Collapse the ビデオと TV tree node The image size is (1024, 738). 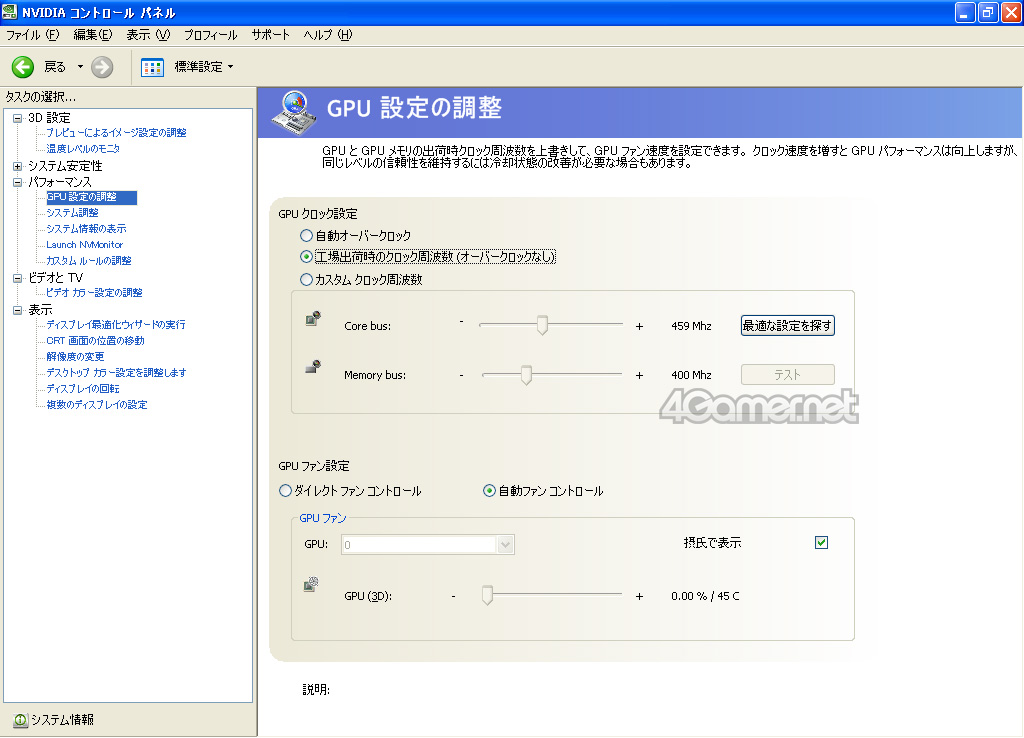18,278
